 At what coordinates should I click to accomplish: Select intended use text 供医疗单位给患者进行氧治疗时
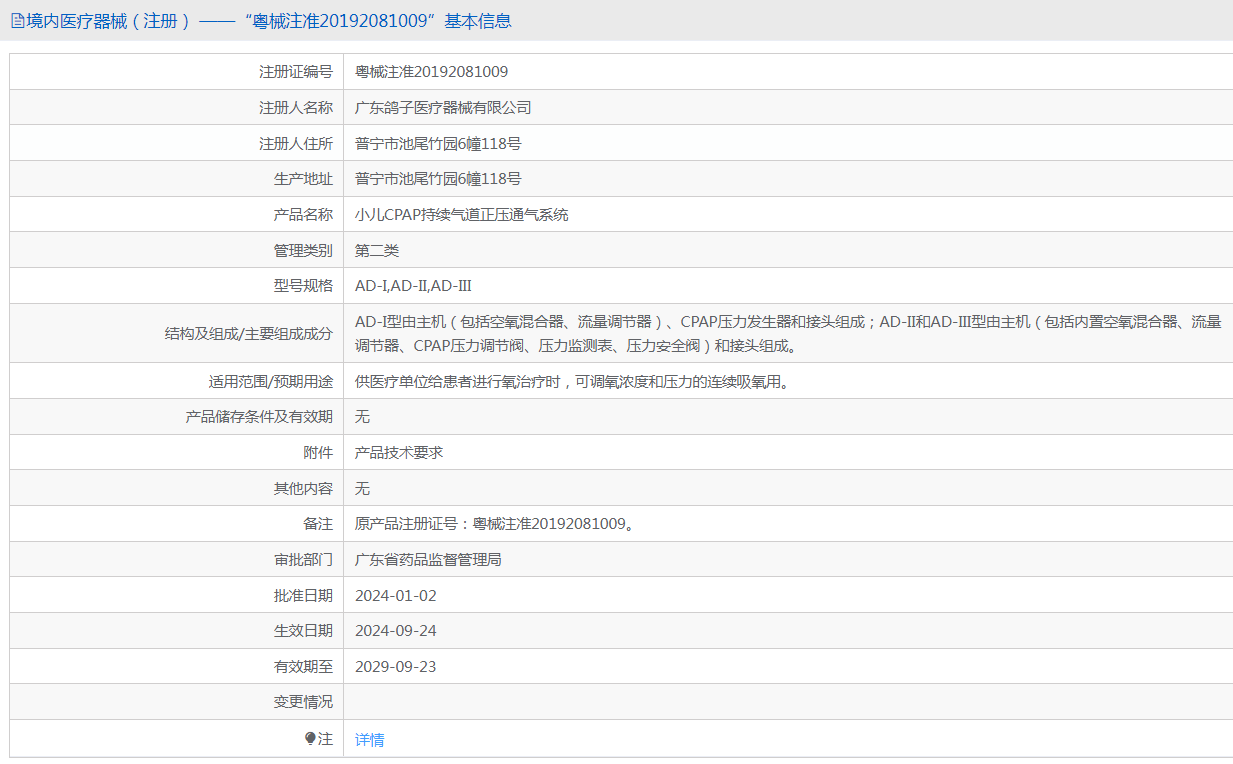tap(571, 382)
